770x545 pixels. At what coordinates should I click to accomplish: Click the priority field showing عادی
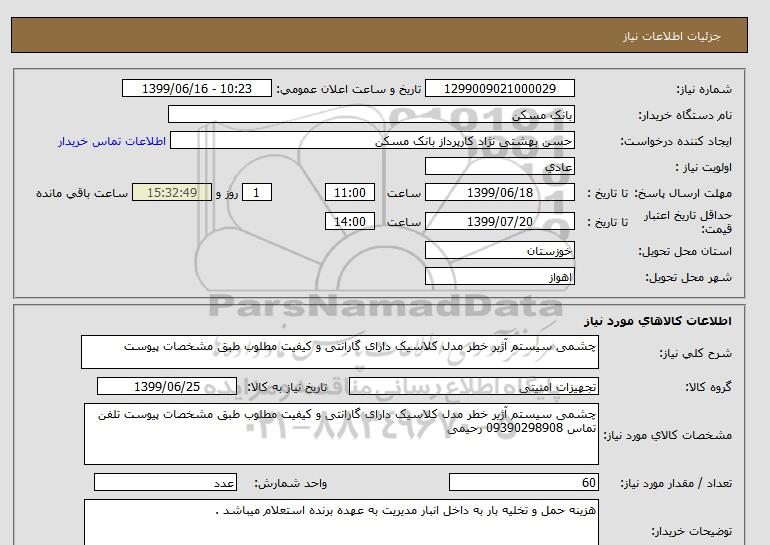pyautogui.click(x=512, y=167)
